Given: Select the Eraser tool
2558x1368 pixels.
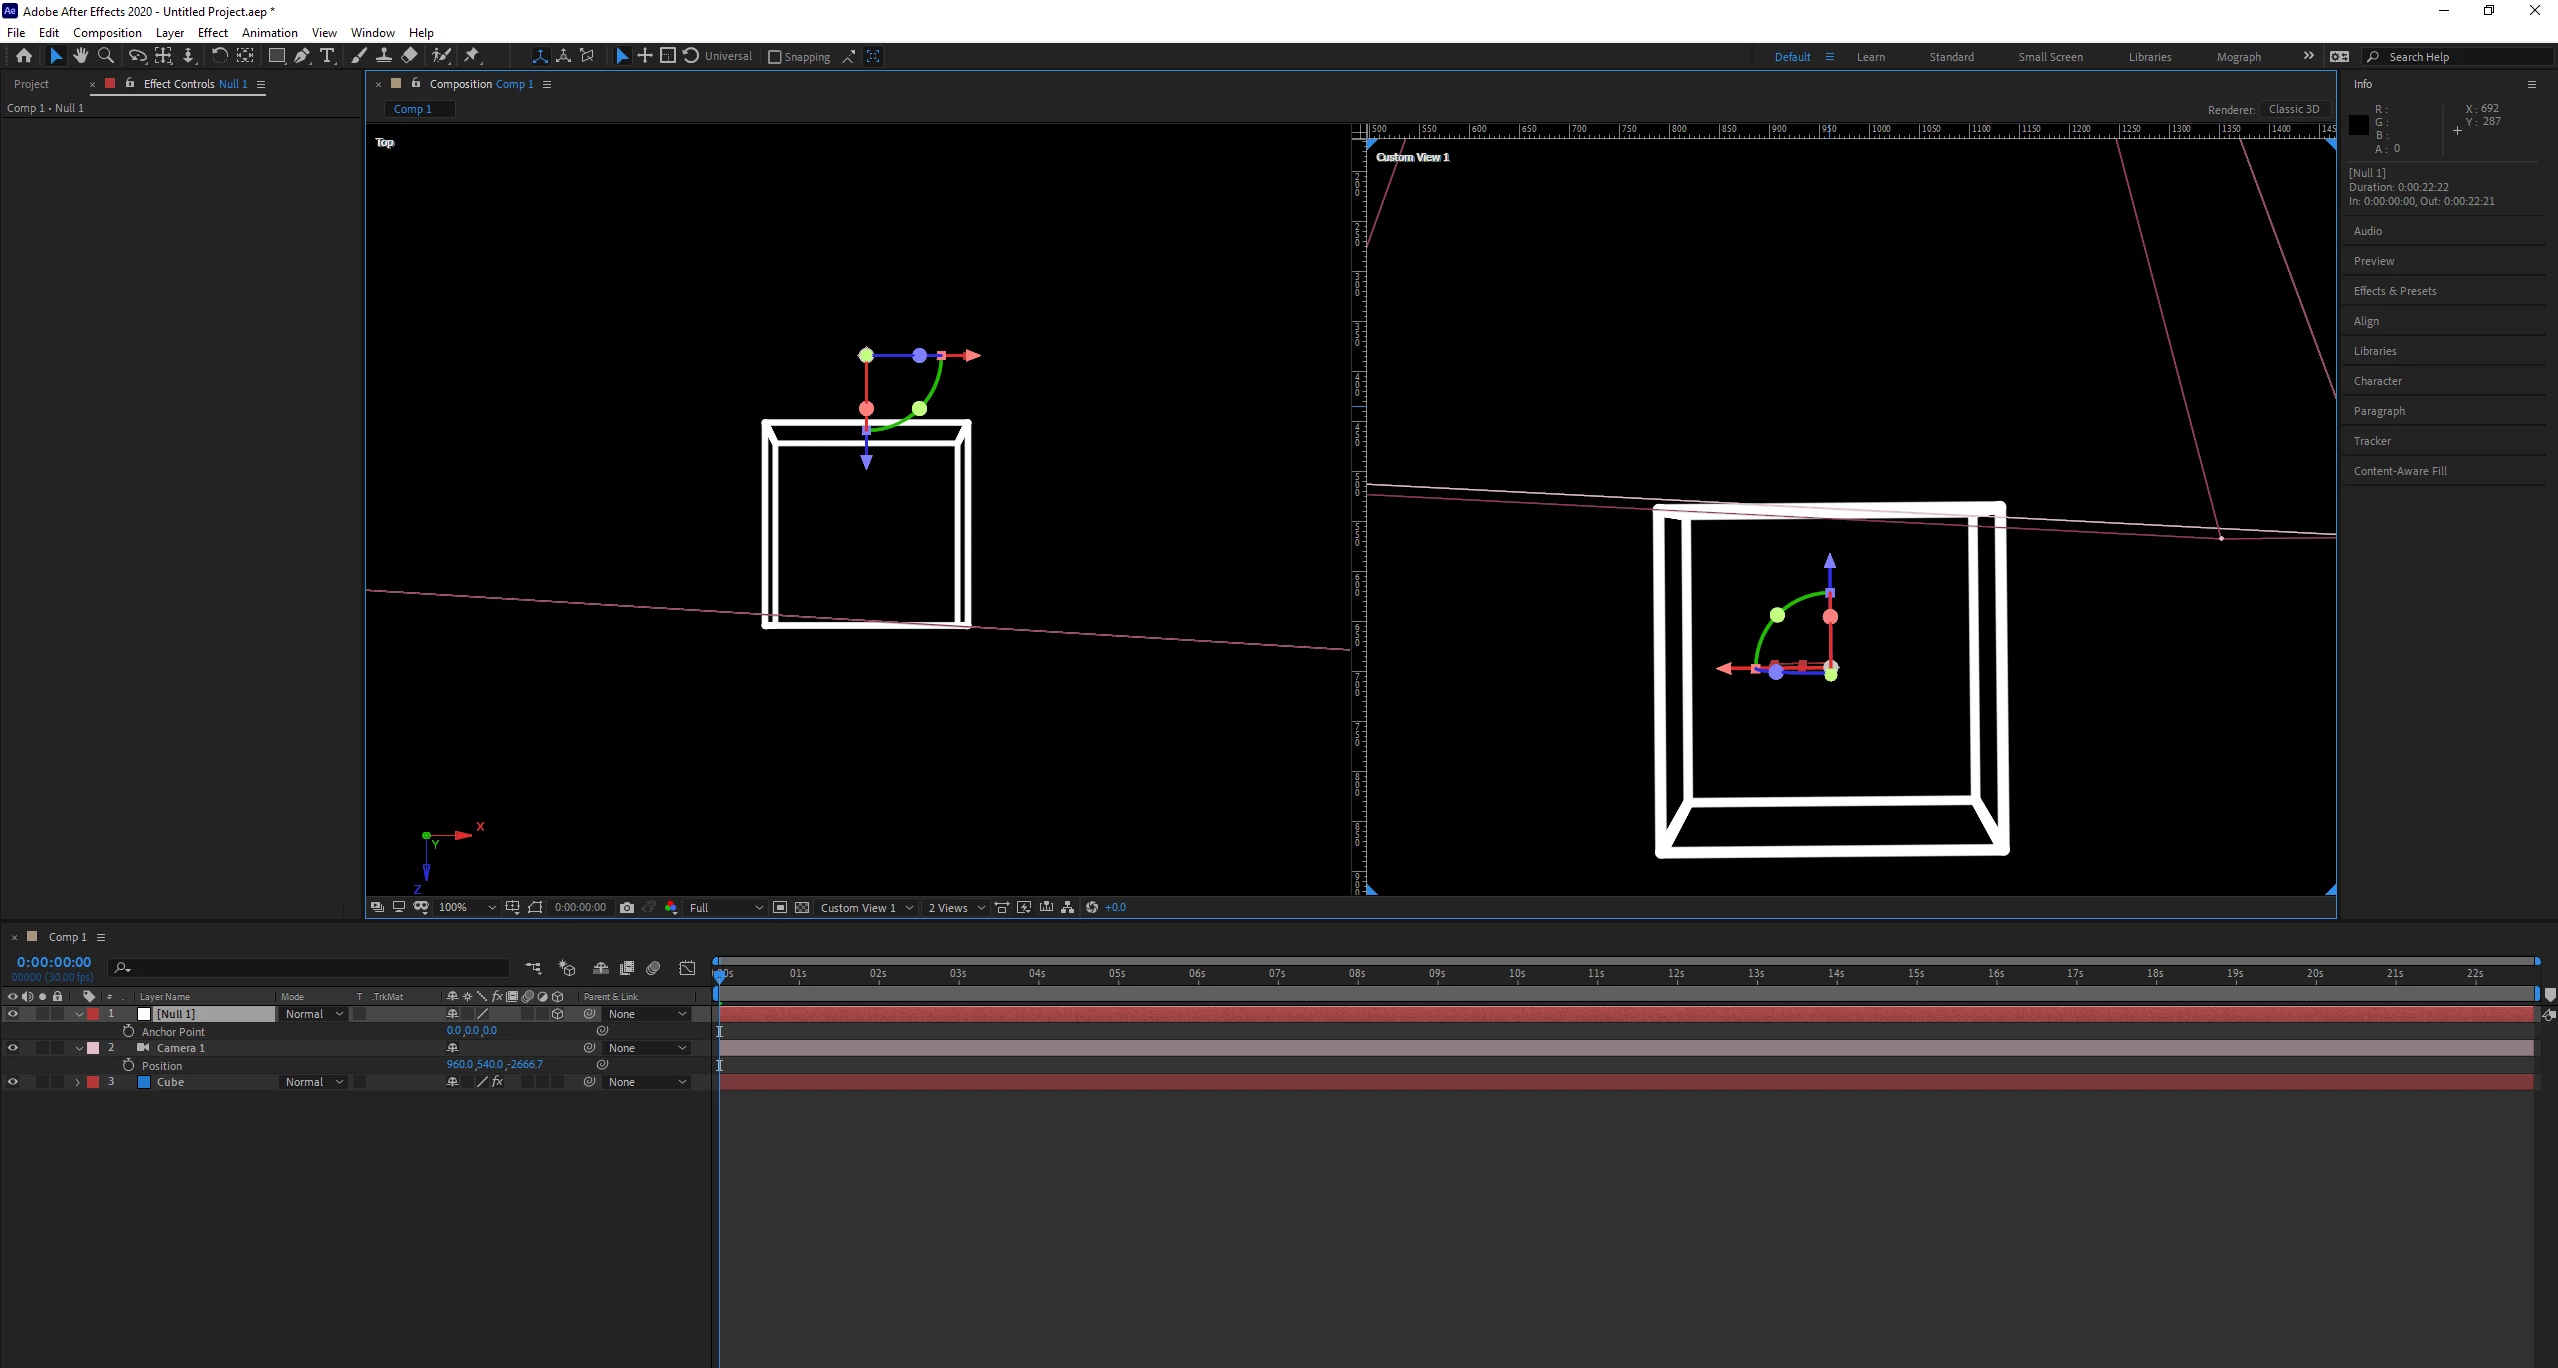Looking at the screenshot, I should tap(410, 56).
